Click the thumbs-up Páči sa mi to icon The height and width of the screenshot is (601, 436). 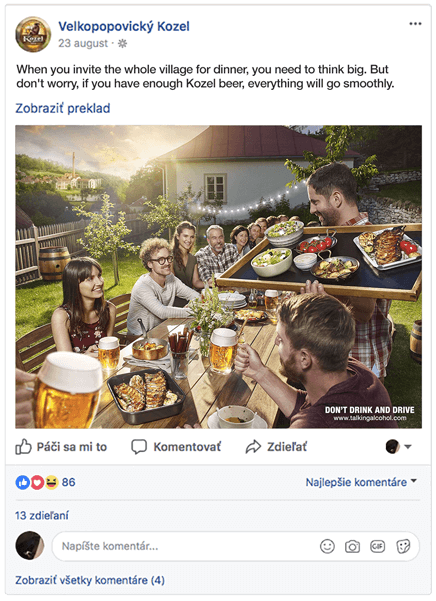click(23, 447)
